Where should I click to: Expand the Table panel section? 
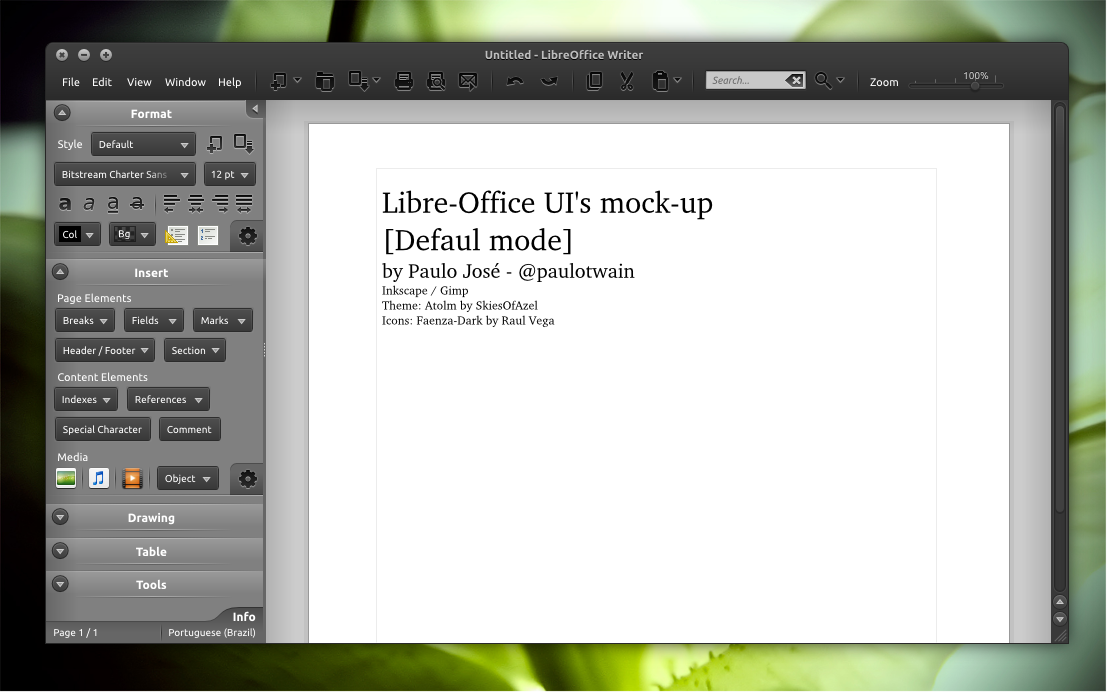61,551
